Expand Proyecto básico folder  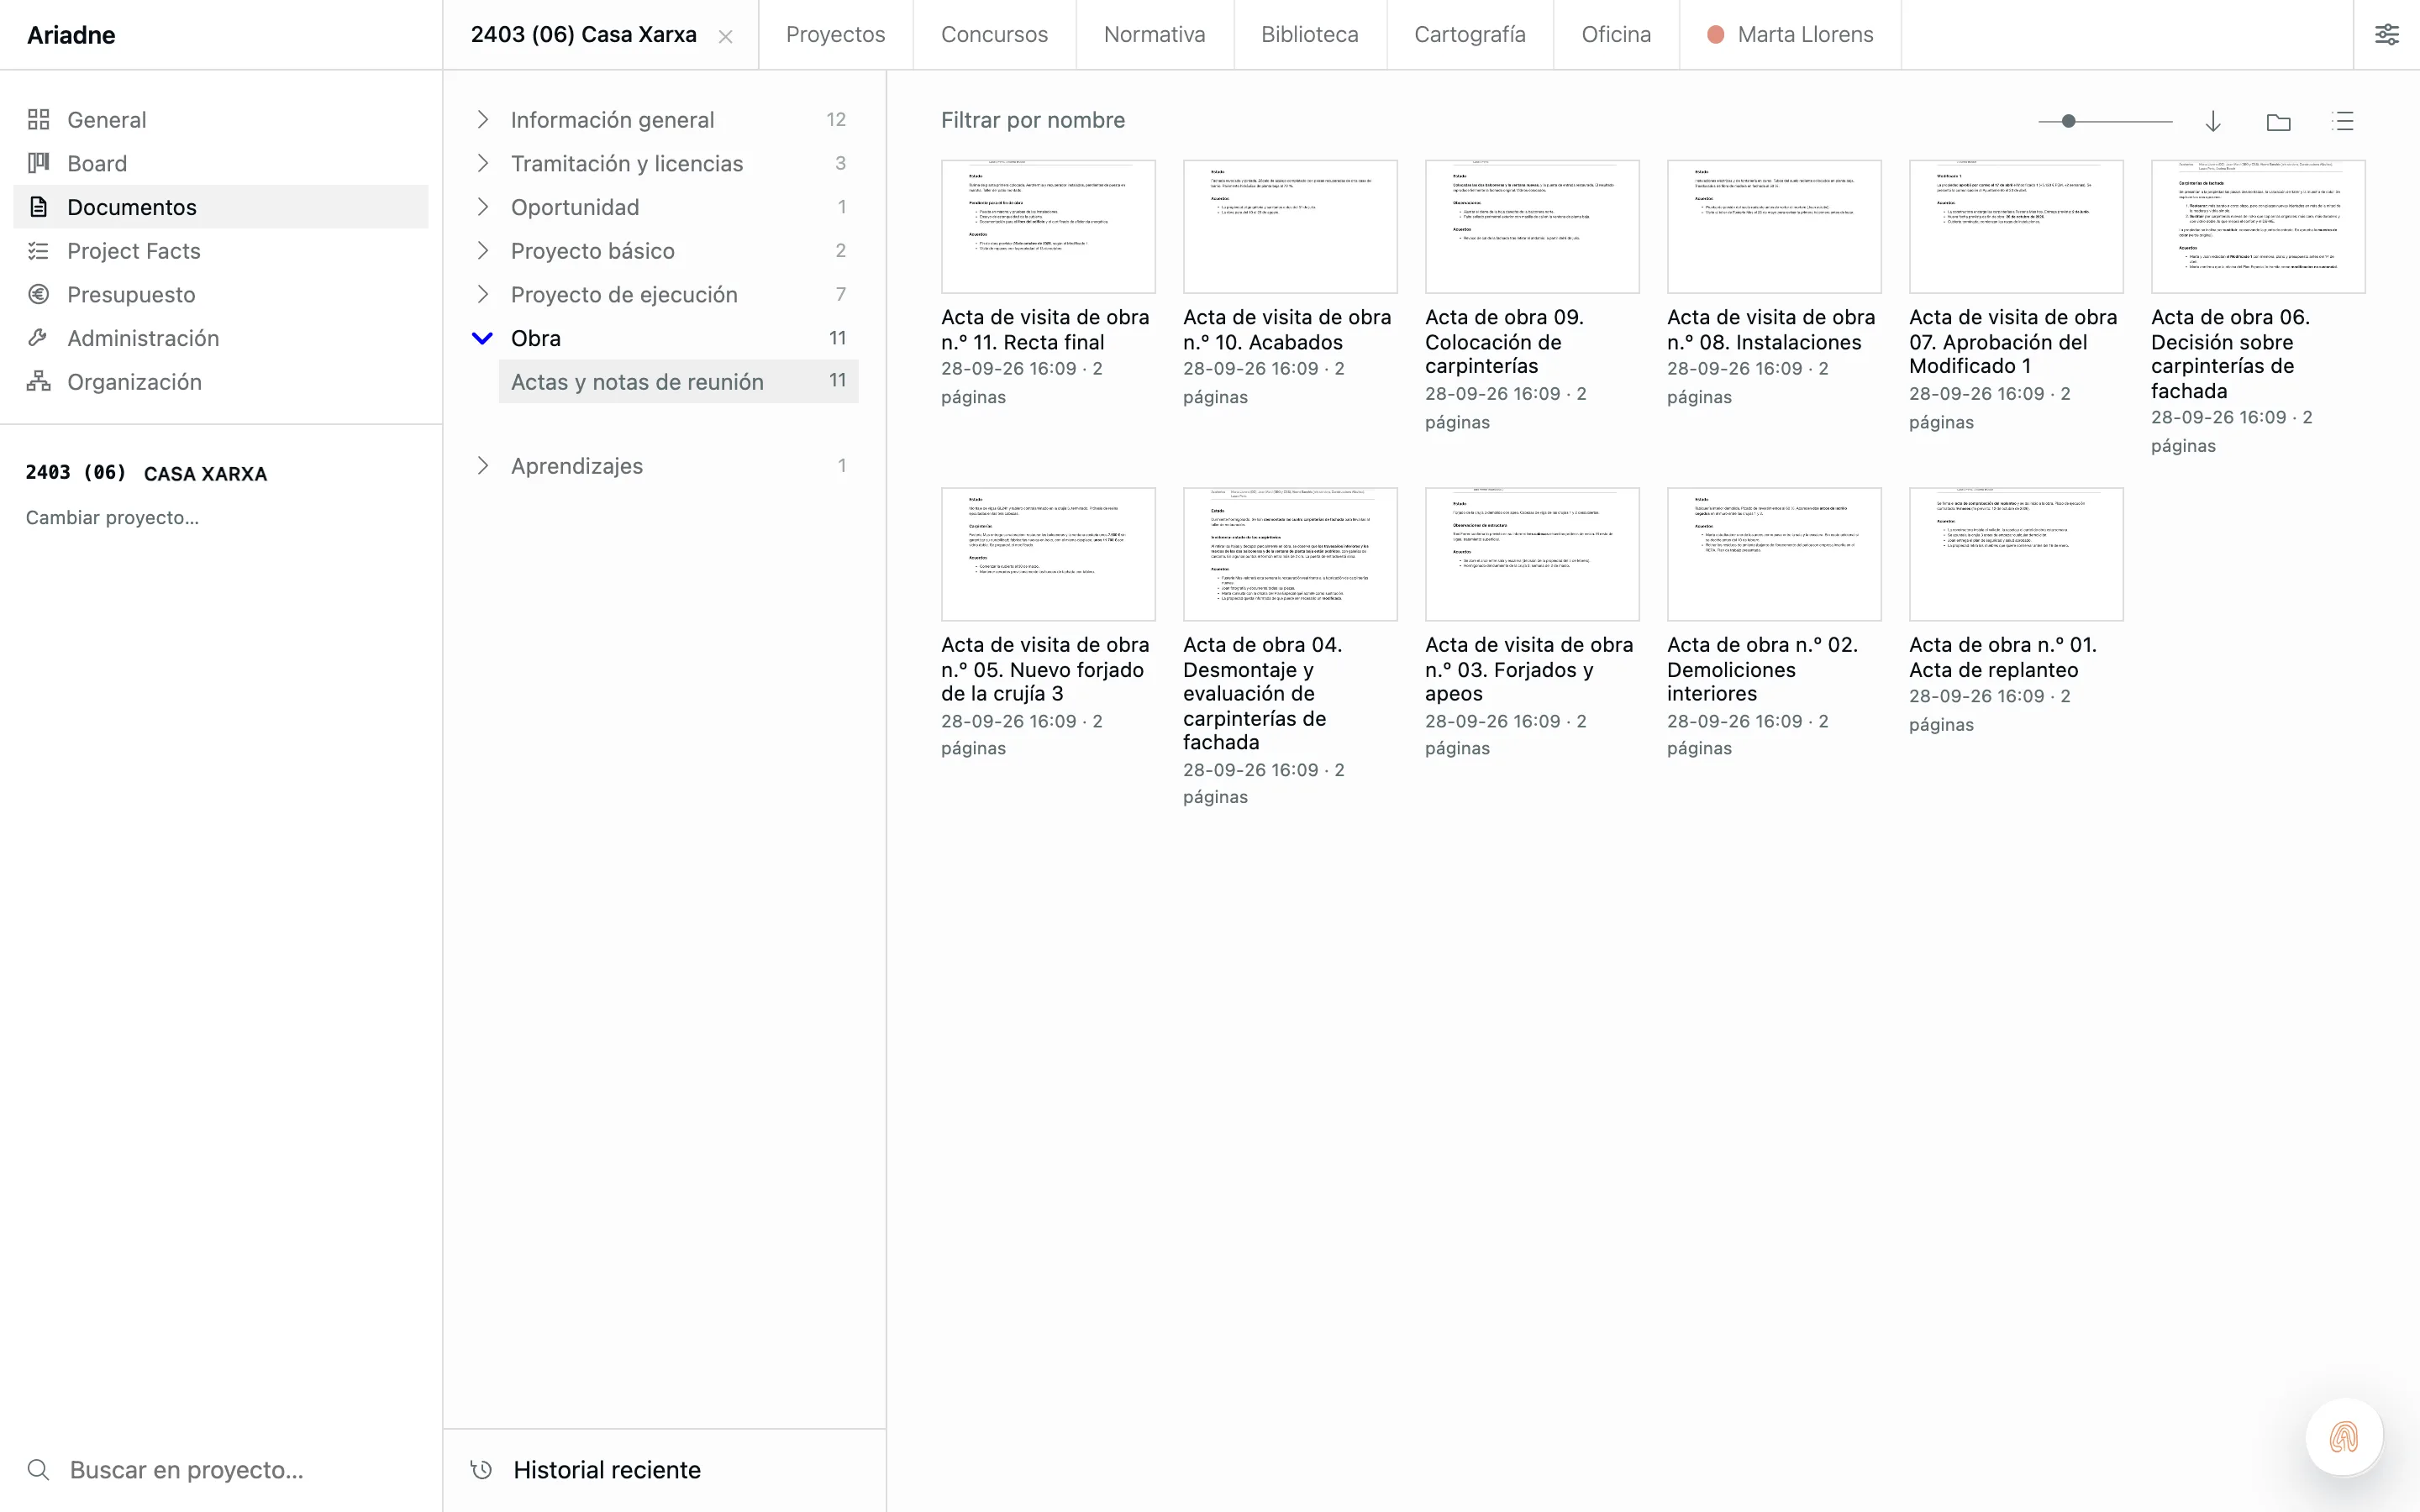(x=482, y=251)
